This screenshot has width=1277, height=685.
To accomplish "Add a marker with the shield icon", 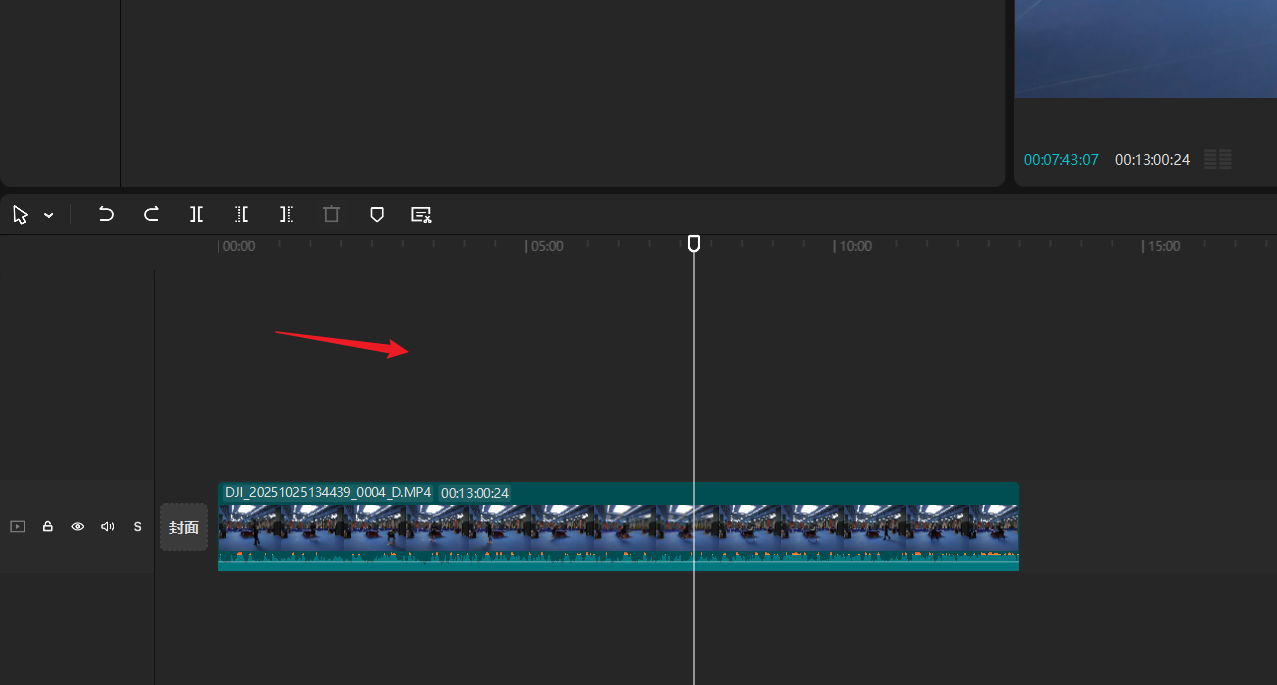I will tap(377, 214).
